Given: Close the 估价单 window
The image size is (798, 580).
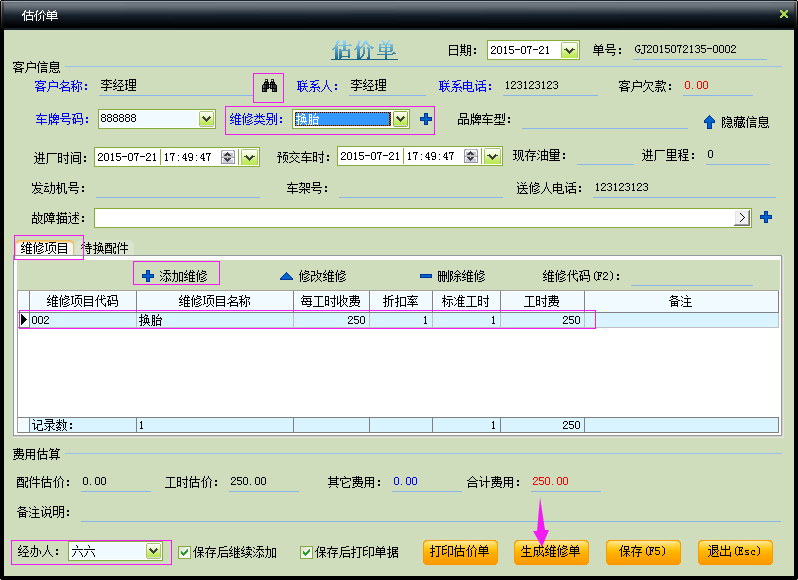Looking at the screenshot, I should pos(784,14).
